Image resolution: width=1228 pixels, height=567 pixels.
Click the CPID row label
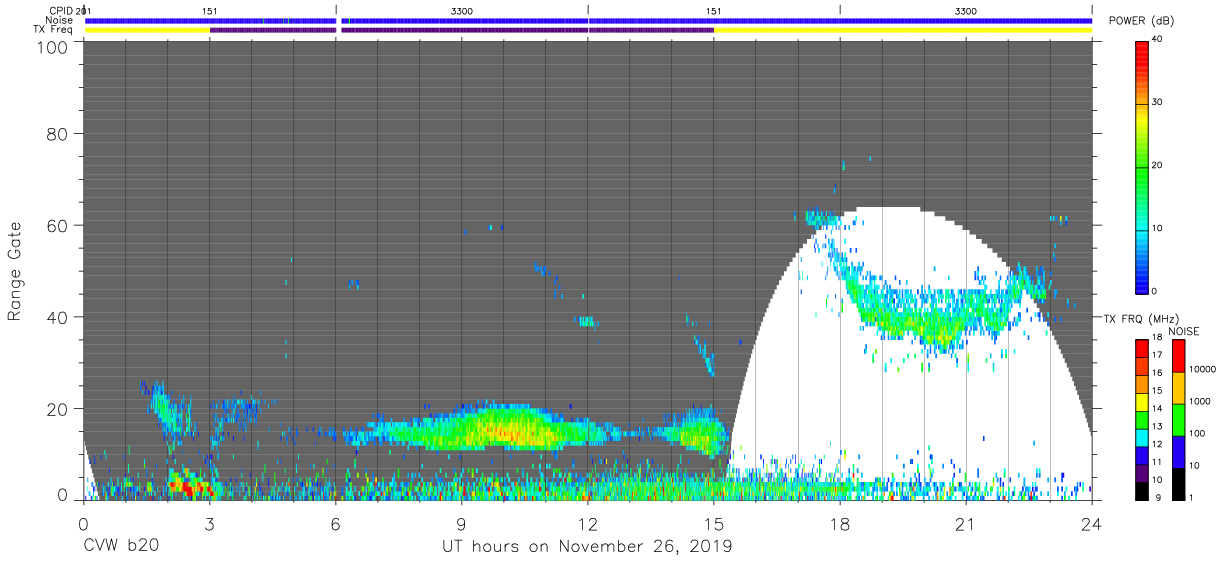pos(62,11)
